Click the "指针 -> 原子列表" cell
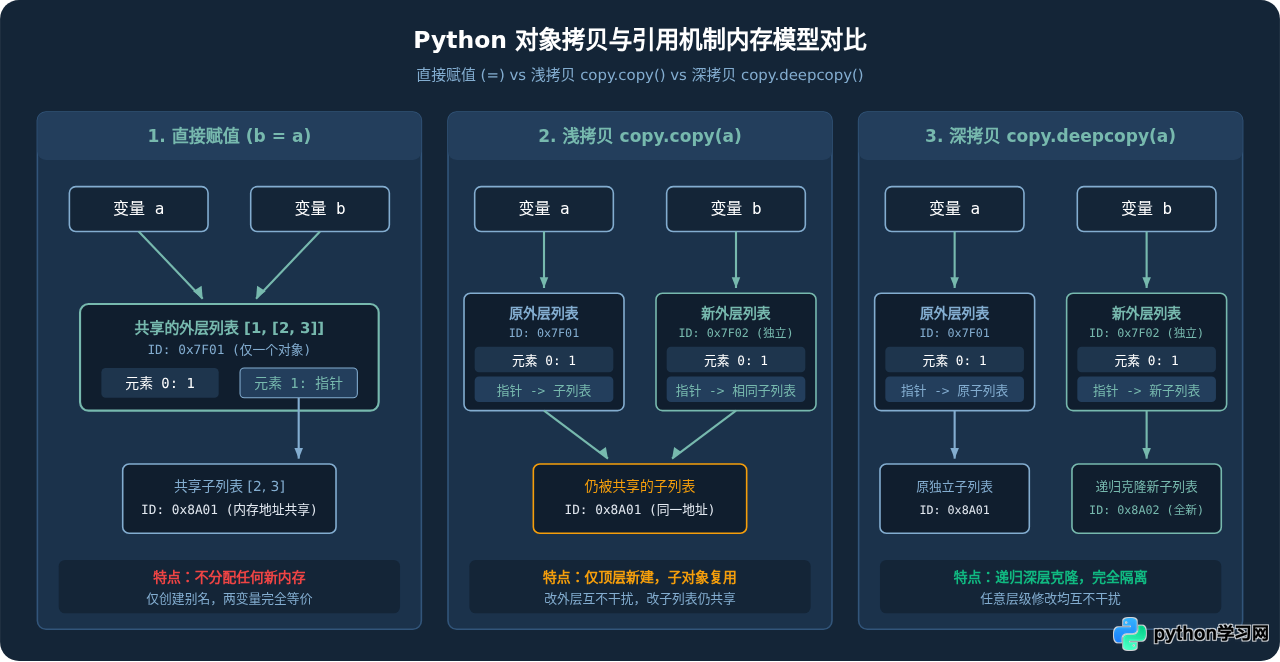 [x=954, y=390]
